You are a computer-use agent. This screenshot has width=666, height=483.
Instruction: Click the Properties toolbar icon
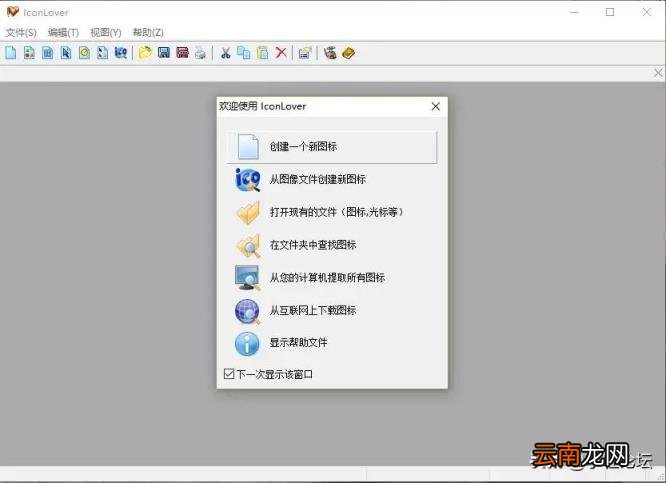(x=305, y=53)
